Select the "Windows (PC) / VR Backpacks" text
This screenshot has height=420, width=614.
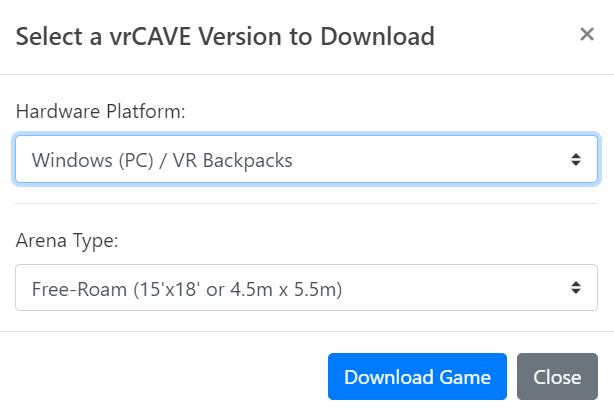click(x=162, y=159)
